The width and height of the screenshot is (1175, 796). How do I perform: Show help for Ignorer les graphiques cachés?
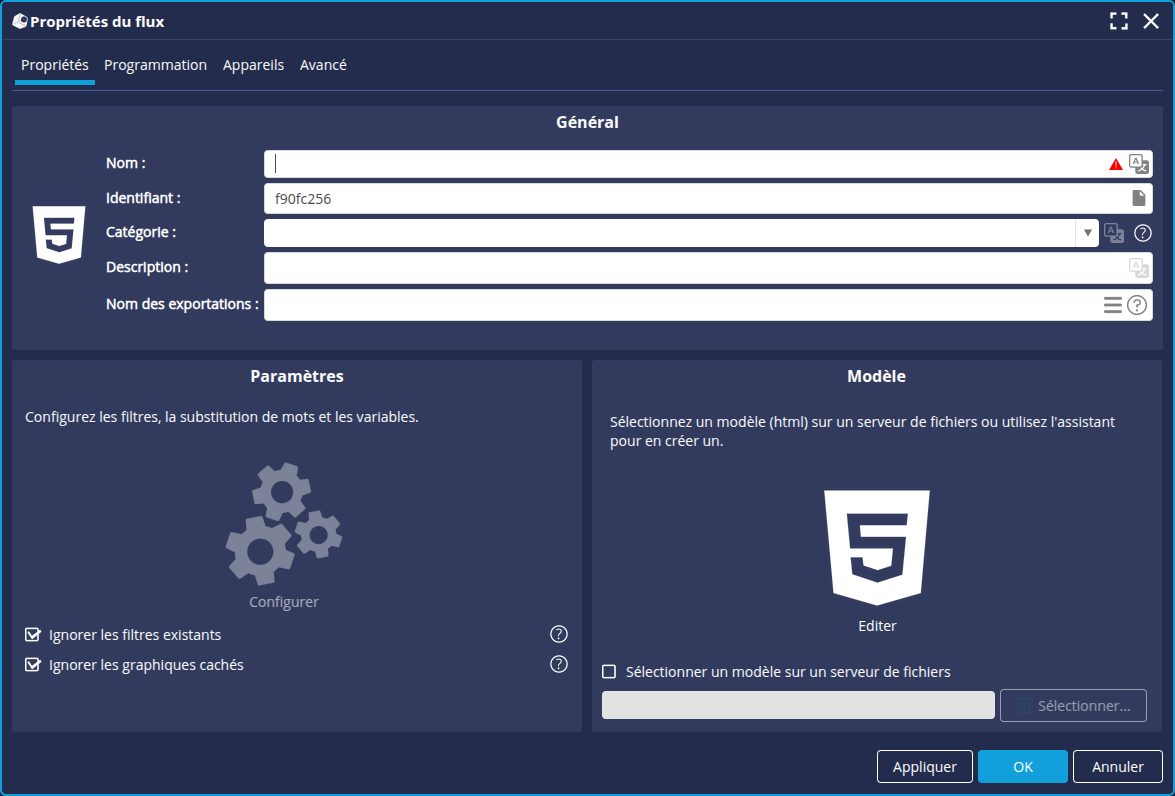pos(559,664)
